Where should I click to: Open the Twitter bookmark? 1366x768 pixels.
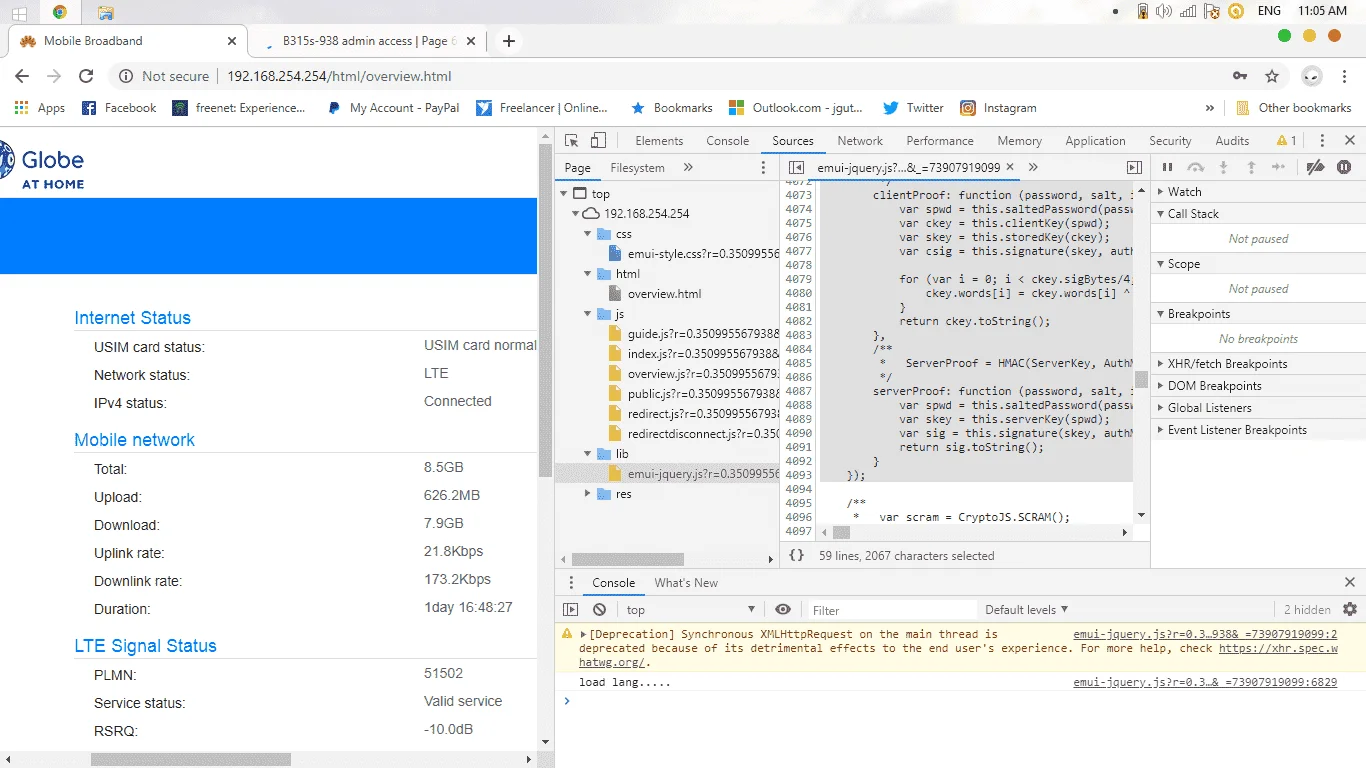click(x=913, y=108)
